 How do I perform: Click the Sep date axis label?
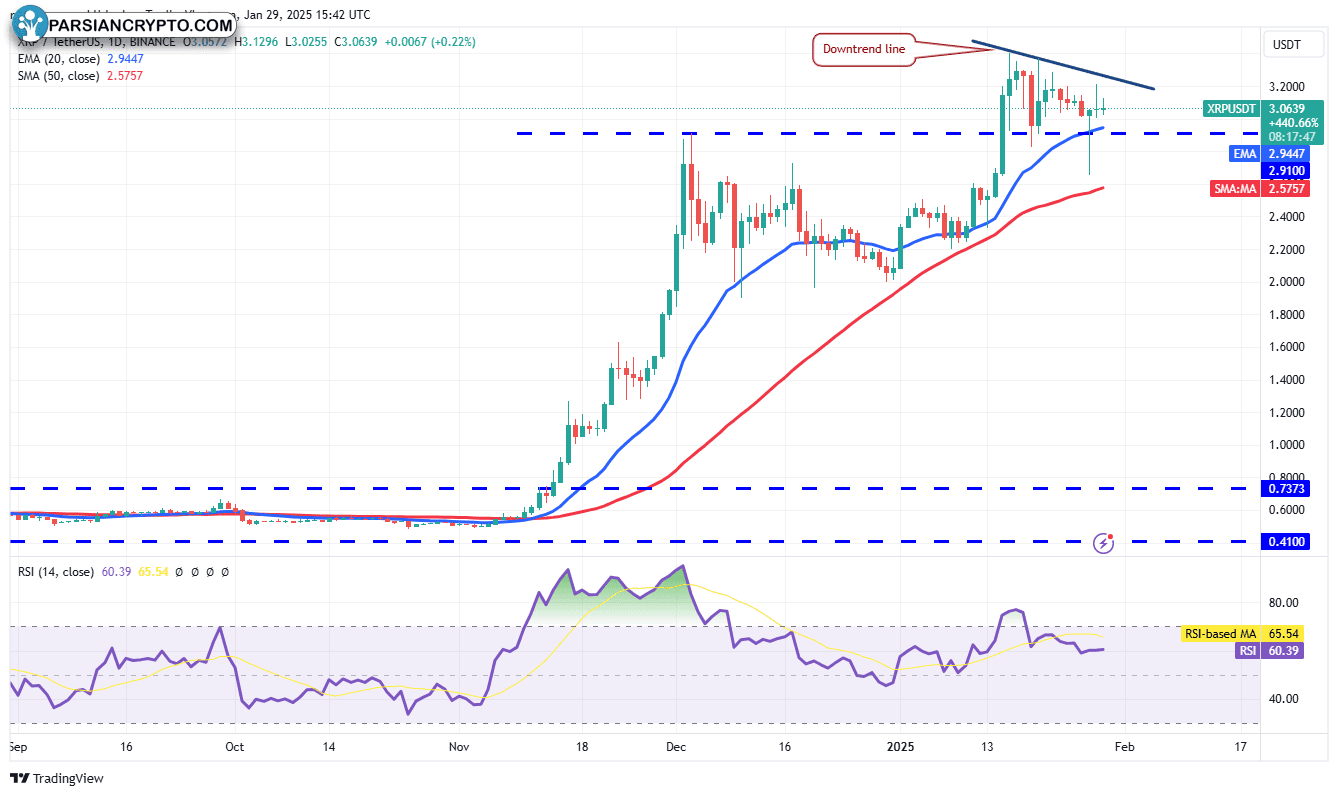(x=18, y=746)
